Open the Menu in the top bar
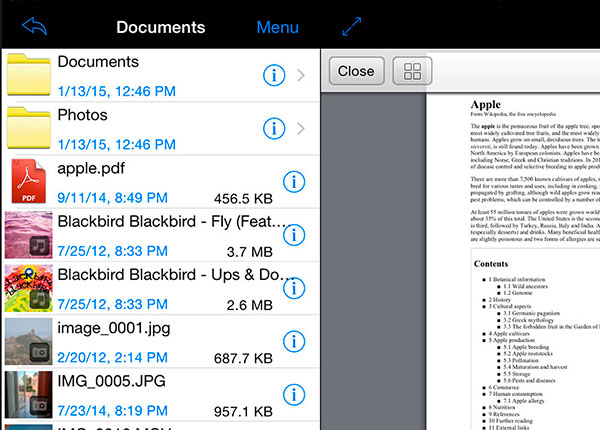This screenshot has width=600, height=430. point(277,27)
